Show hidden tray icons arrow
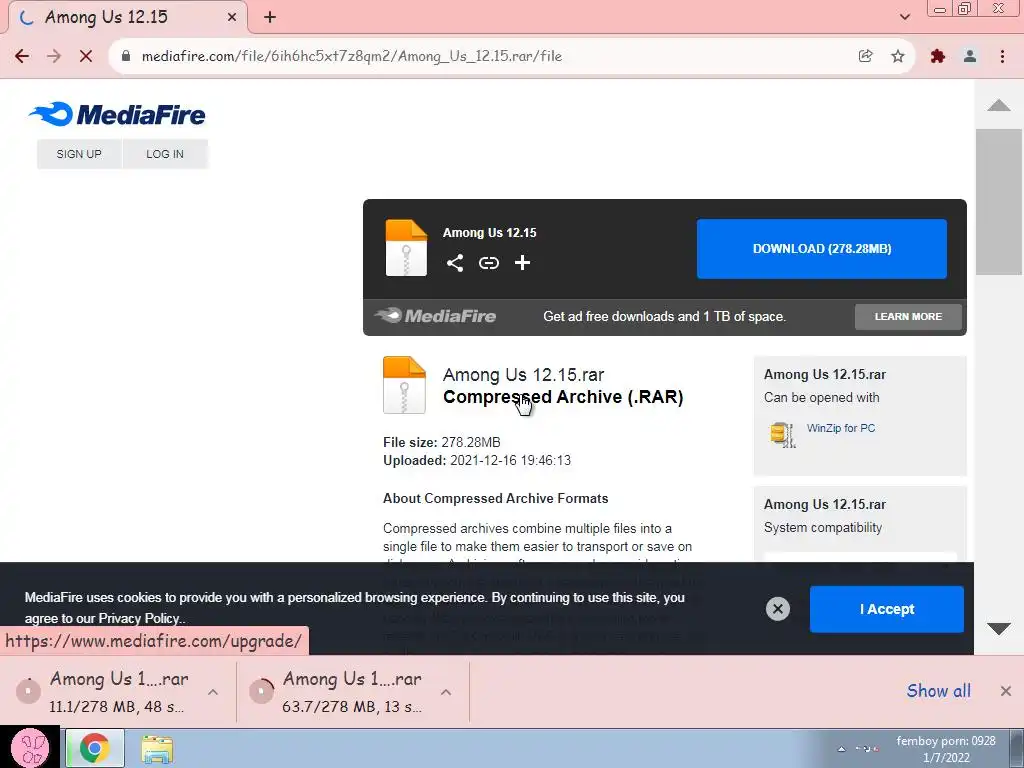The image size is (1024, 768). pyautogui.click(x=842, y=749)
